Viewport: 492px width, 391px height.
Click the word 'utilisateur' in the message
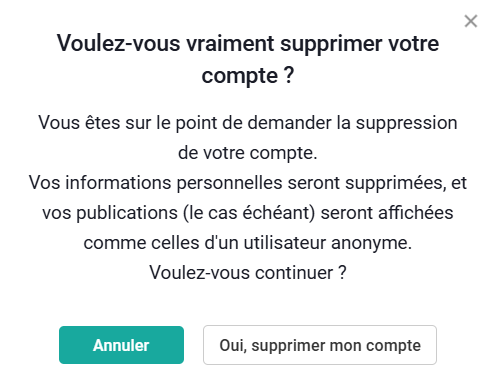click(x=285, y=243)
